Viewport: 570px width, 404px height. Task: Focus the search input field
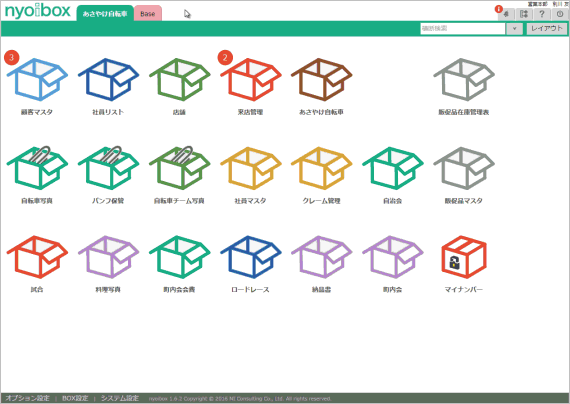pos(463,28)
